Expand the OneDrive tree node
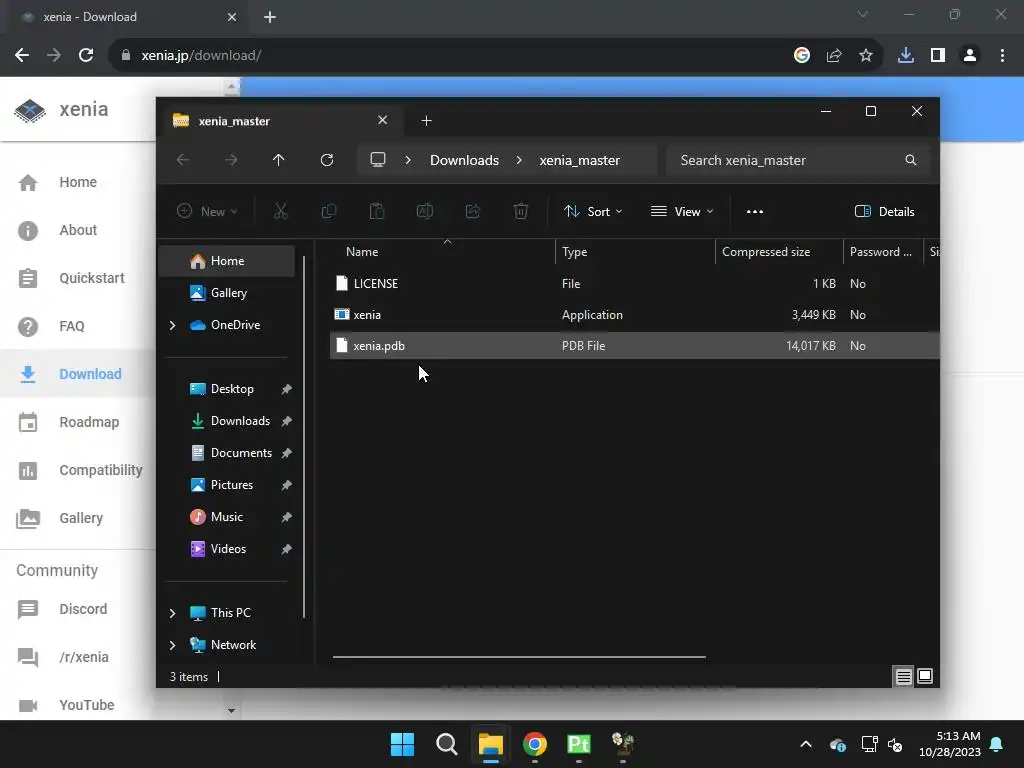This screenshot has height=768, width=1024. [x=172, y=325]
